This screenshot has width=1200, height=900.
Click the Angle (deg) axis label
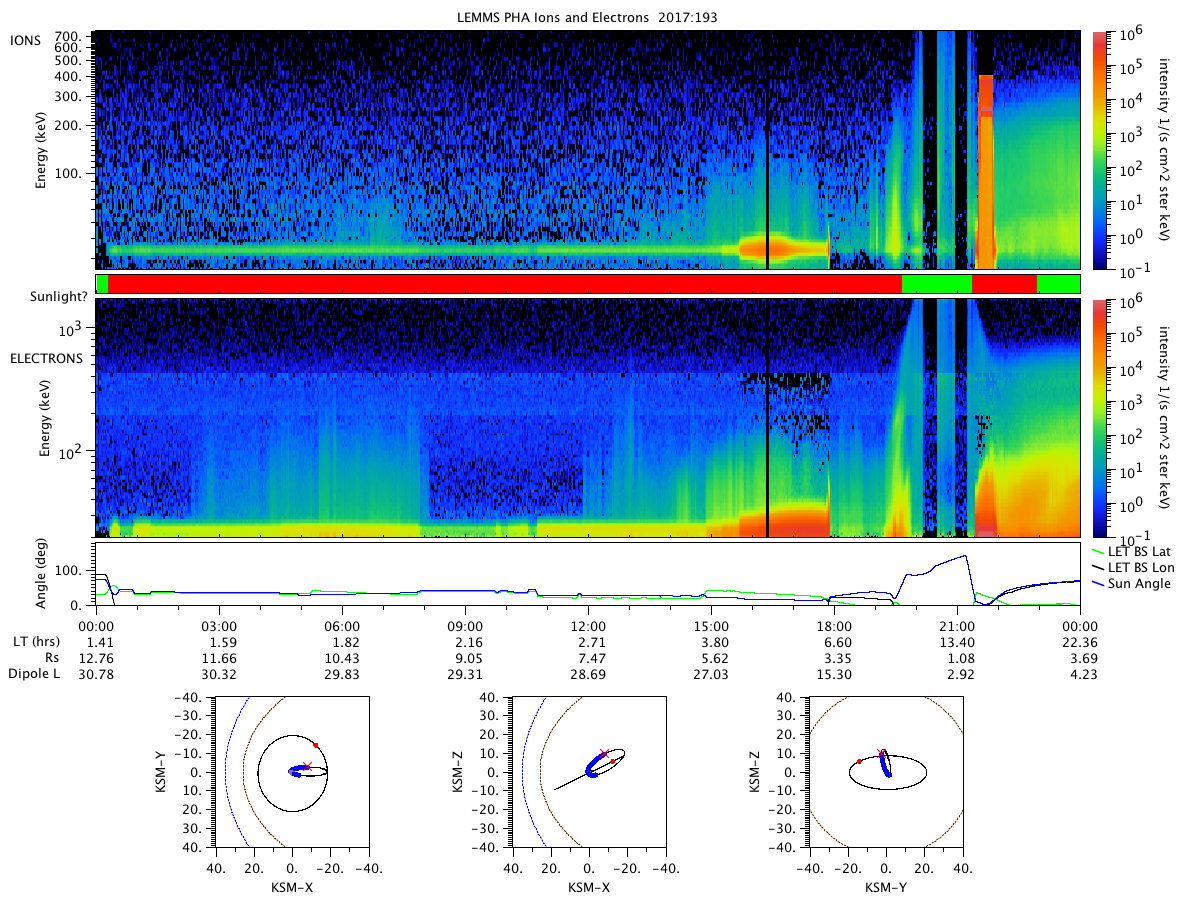click(43, 574)
